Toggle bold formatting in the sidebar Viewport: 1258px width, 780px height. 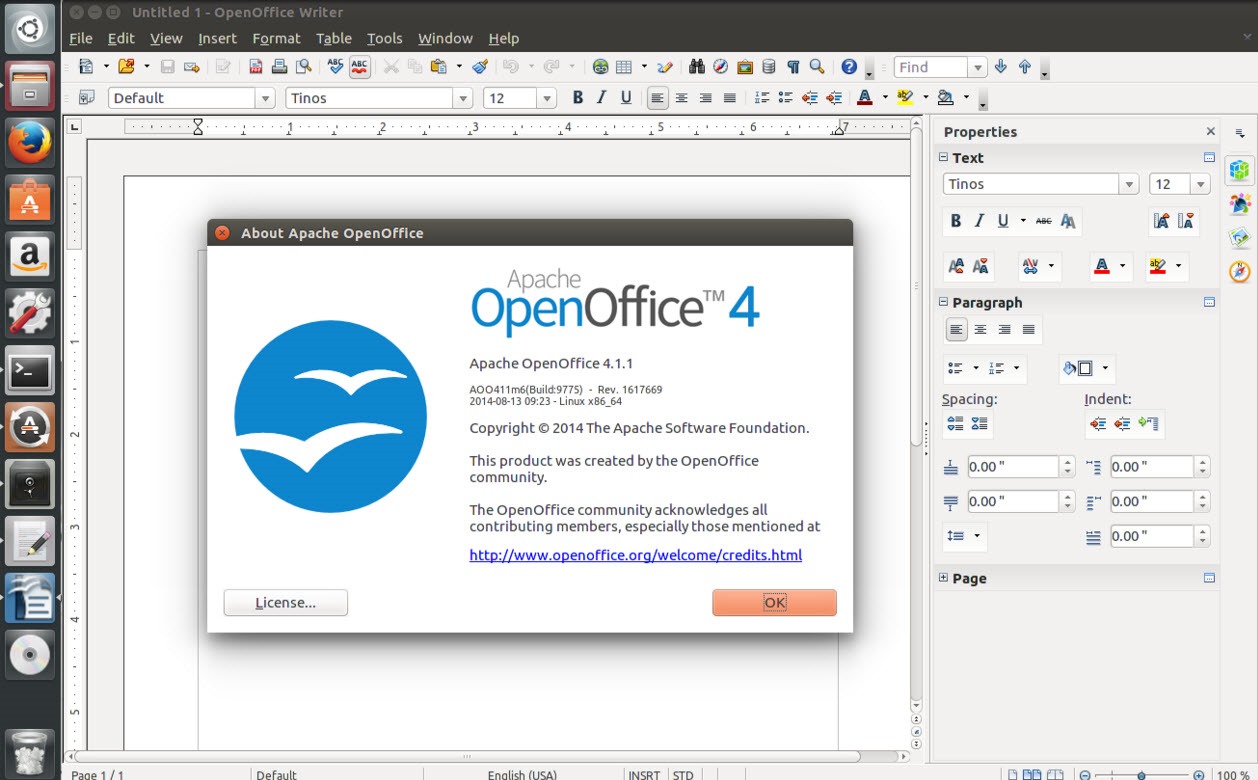click(x=956, y=220)
